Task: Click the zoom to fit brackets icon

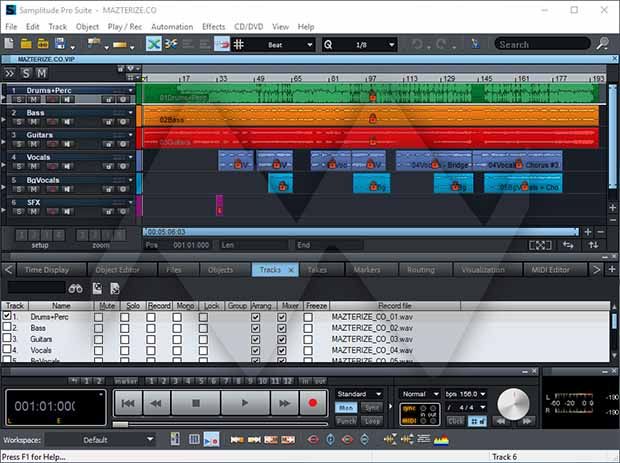Action: click(540, 245)
